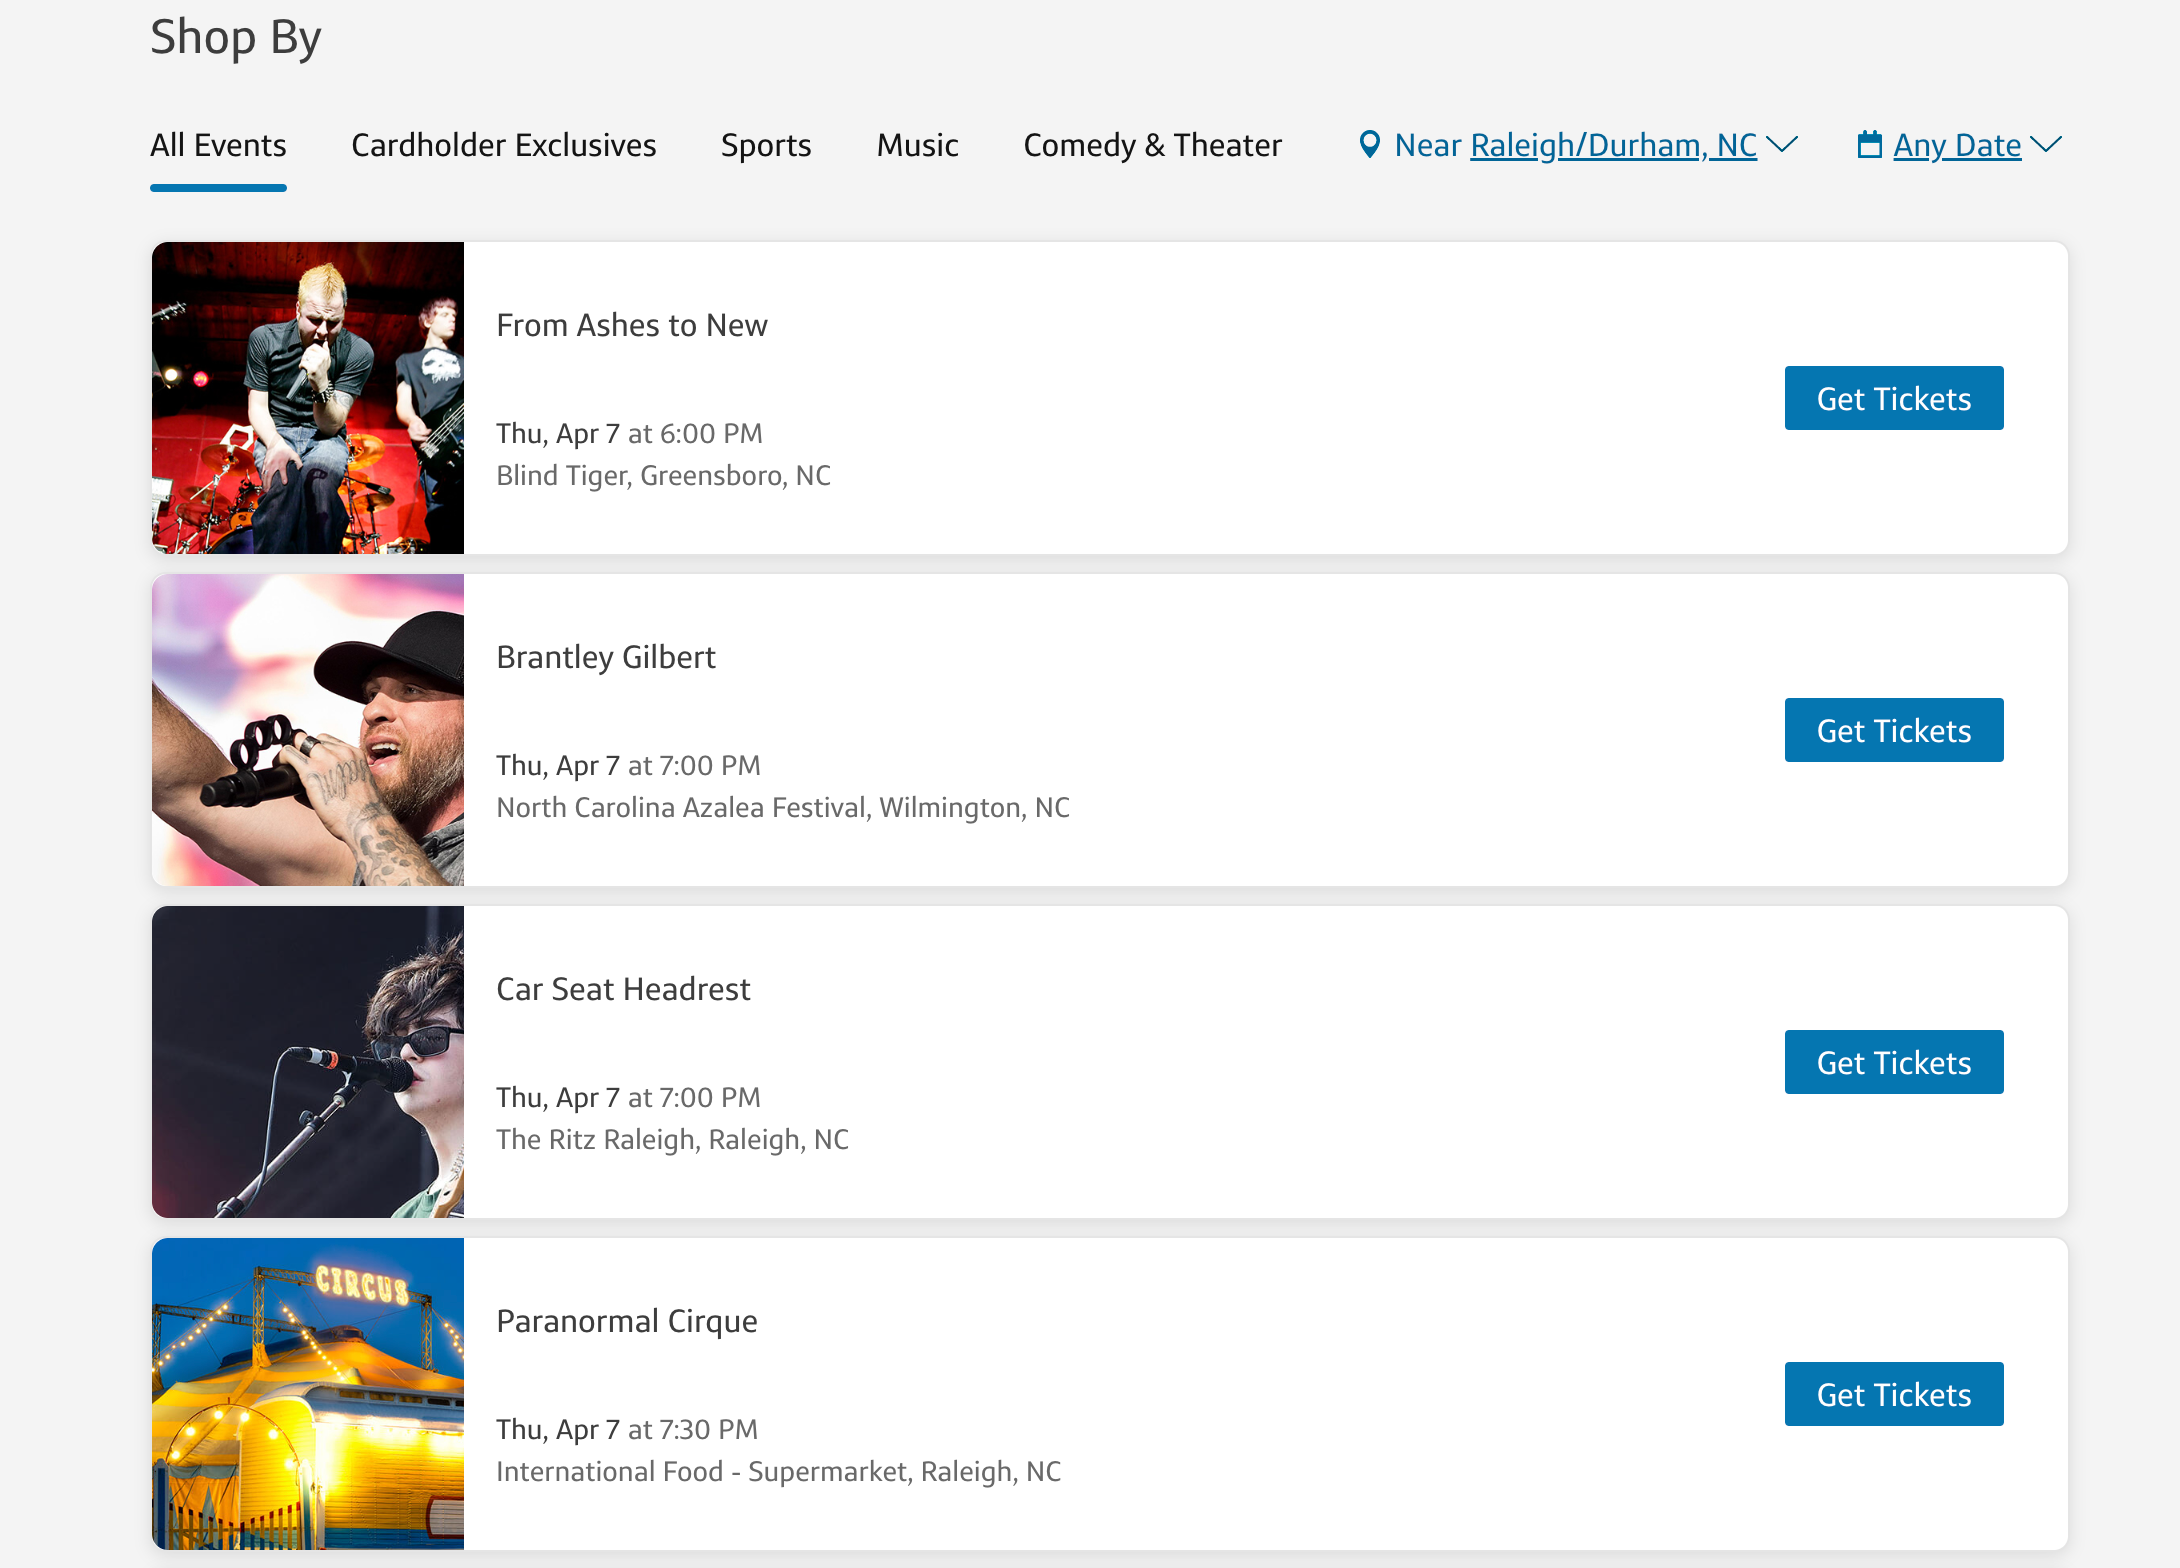Switch to the Music tab
This screenshot has width=2180, height=1568.
917,146
